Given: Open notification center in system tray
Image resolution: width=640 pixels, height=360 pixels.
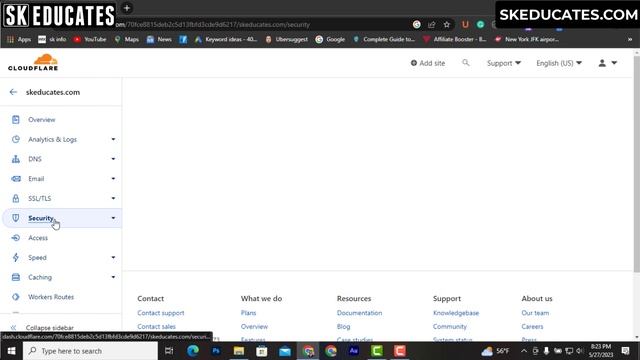Looking at the screenshot, I should click(625, 351).
